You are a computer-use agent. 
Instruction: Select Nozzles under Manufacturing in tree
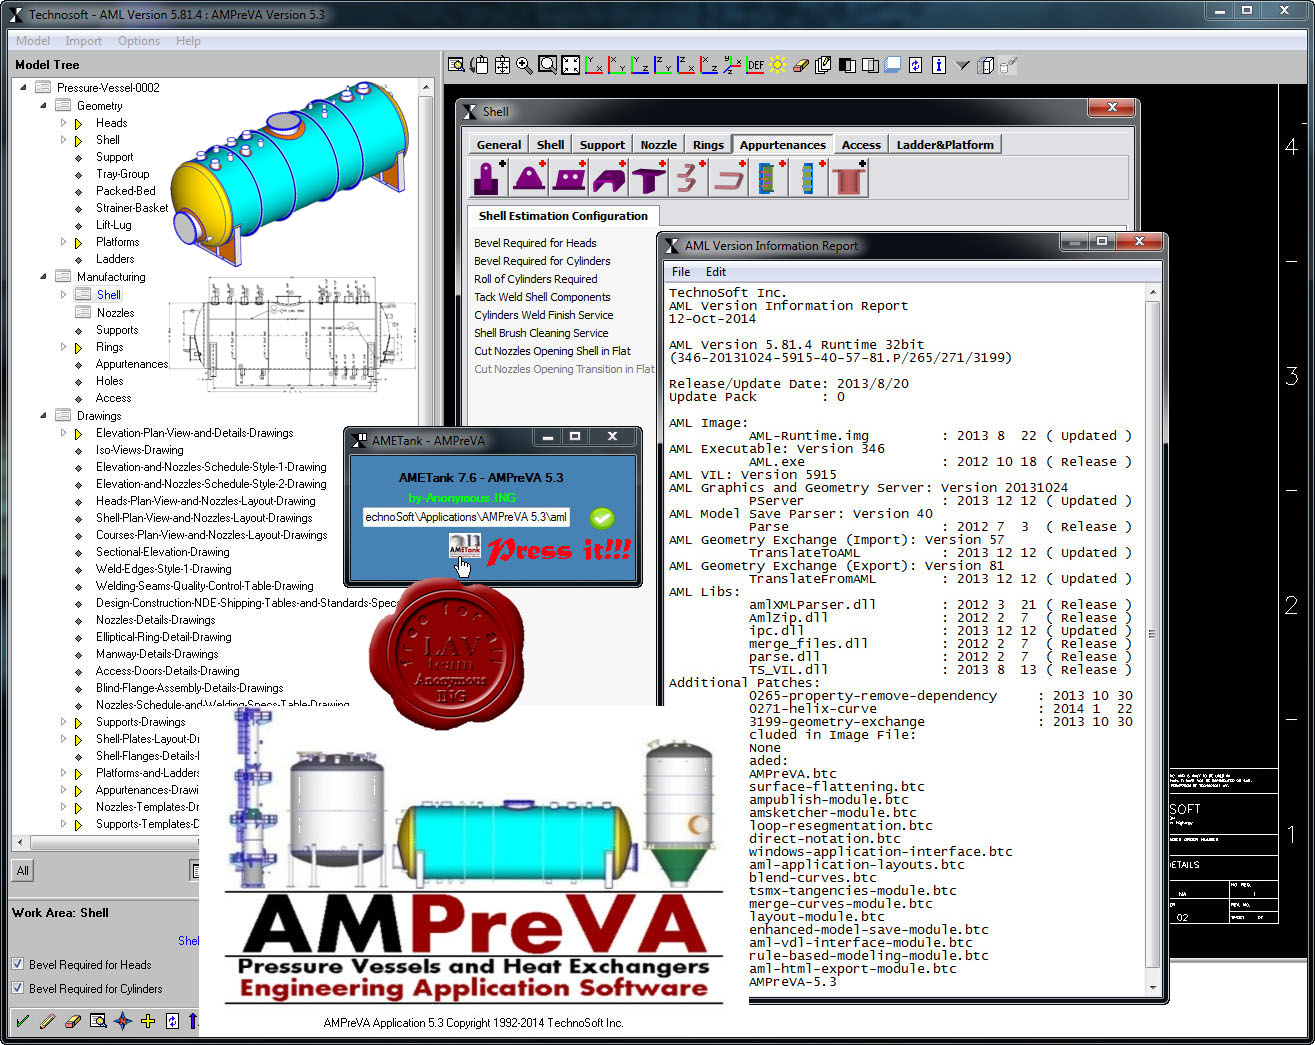click(115, 313)
